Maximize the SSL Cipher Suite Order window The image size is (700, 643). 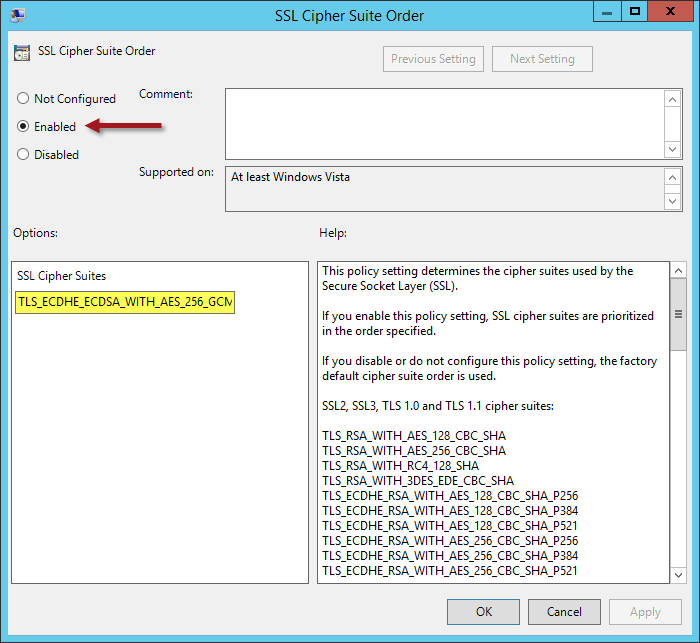(x=634, y=14)
